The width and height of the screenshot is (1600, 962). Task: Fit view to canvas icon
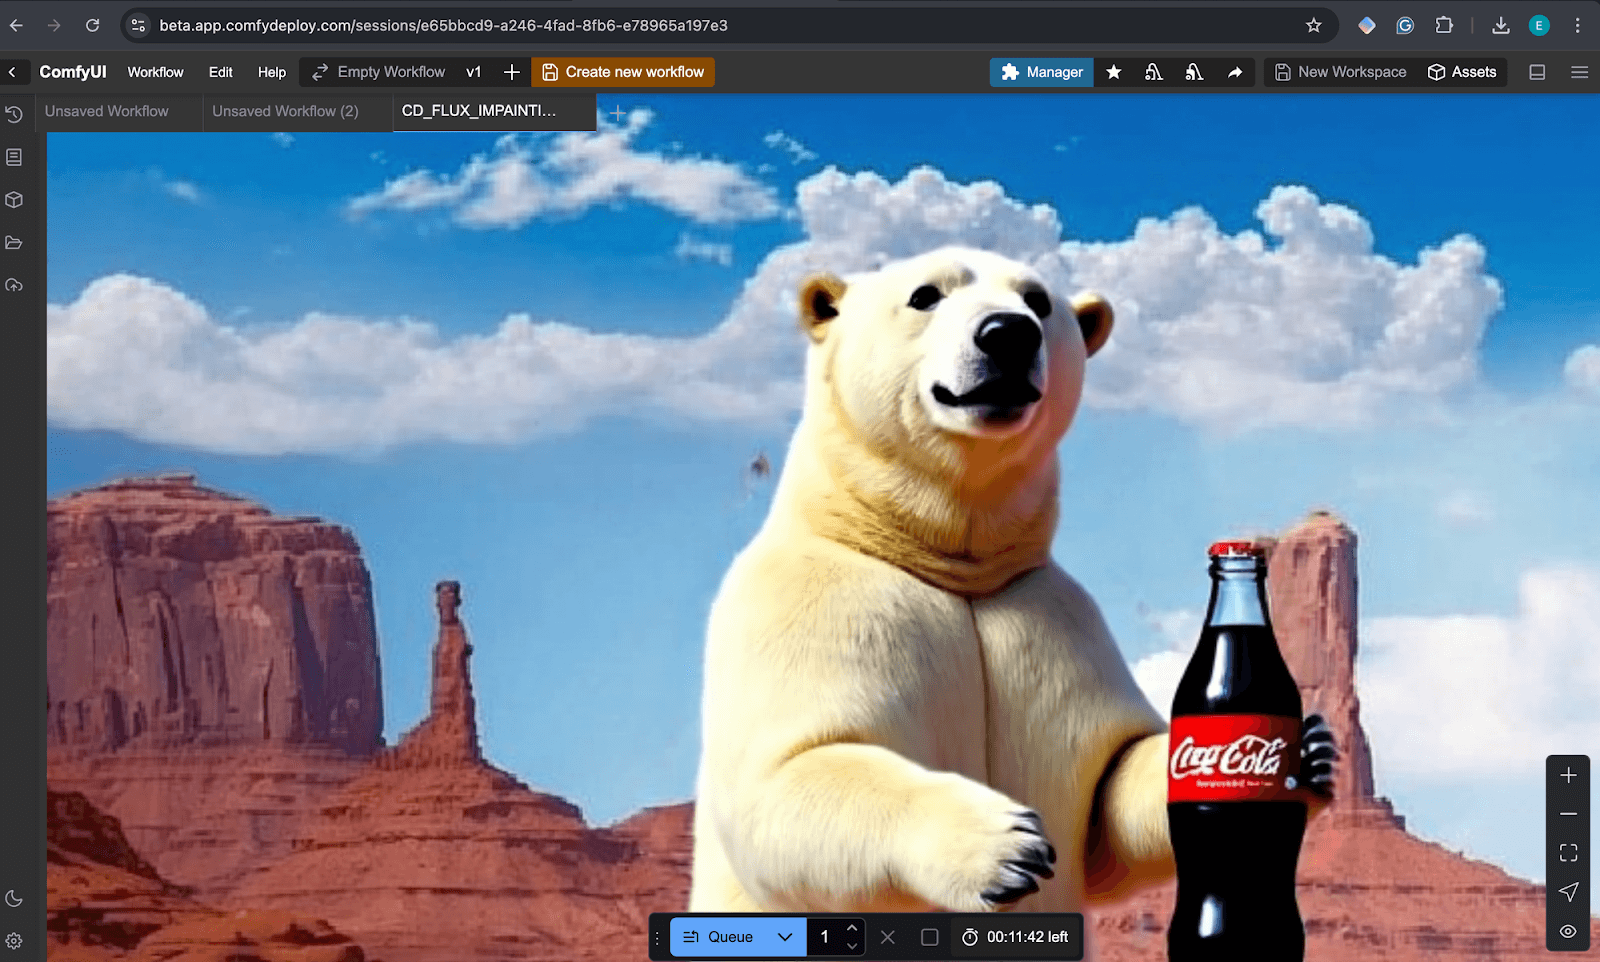[x=1568, y=853]
